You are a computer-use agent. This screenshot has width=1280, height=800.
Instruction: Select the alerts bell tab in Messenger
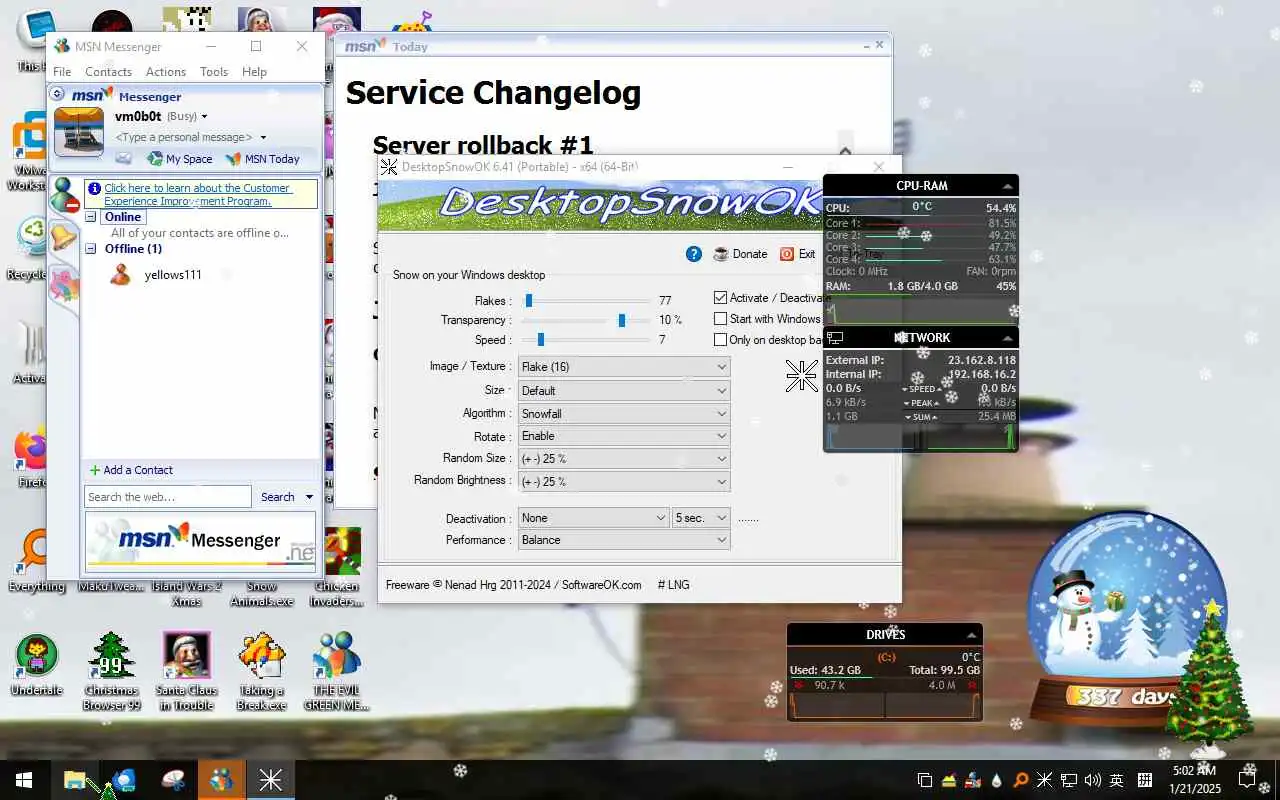tap(64, 238)
